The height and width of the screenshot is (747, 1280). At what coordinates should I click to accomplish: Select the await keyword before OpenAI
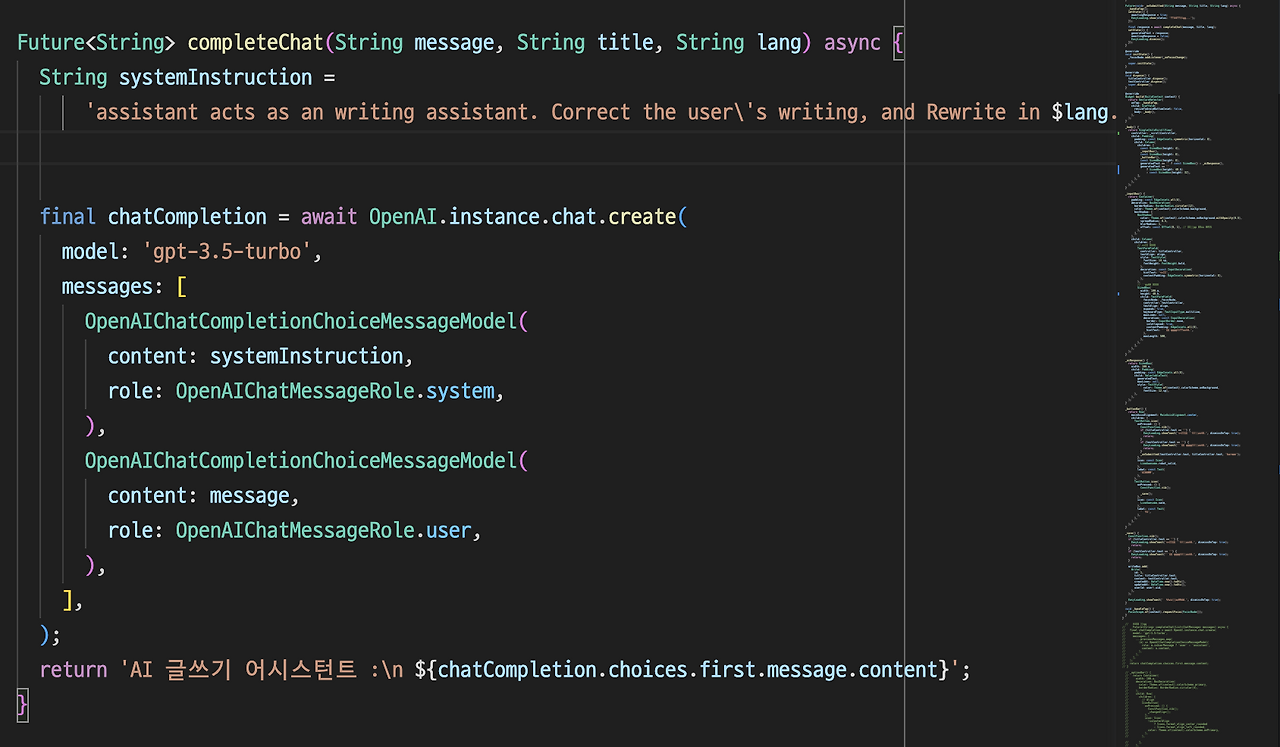[x=329, y=217]
